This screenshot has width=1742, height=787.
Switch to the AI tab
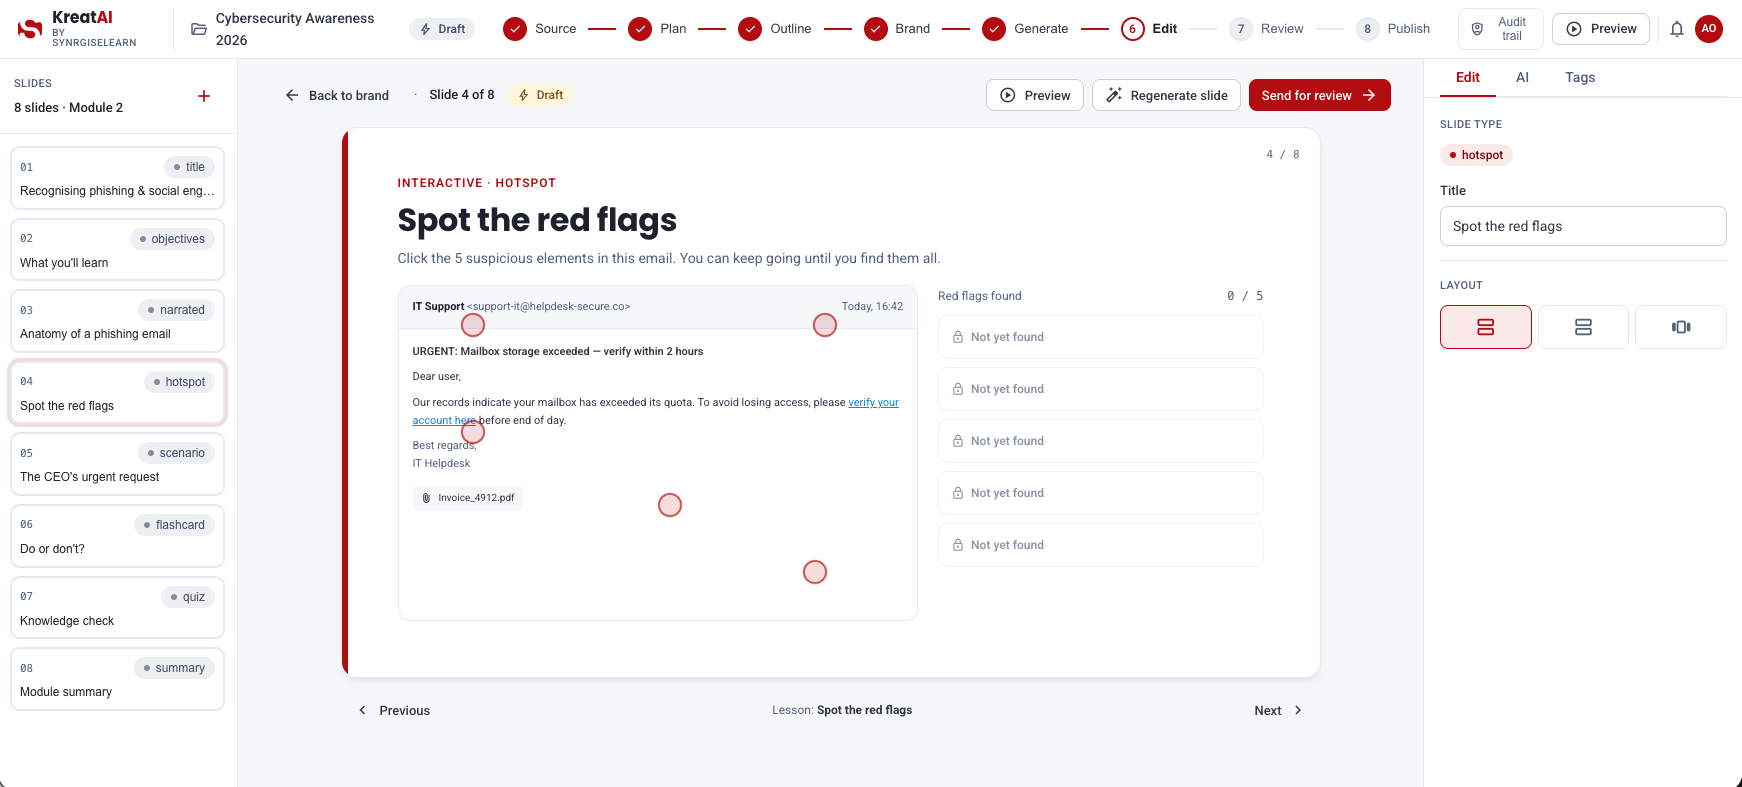(1522, 77)
